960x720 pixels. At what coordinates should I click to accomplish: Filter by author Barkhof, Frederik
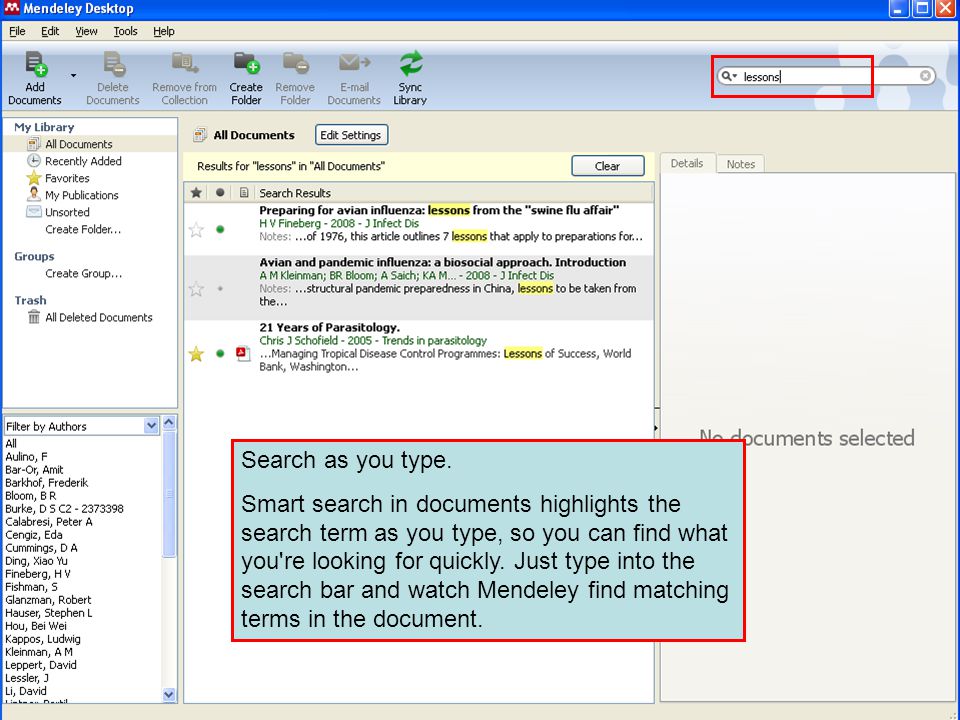pos(47,482)
